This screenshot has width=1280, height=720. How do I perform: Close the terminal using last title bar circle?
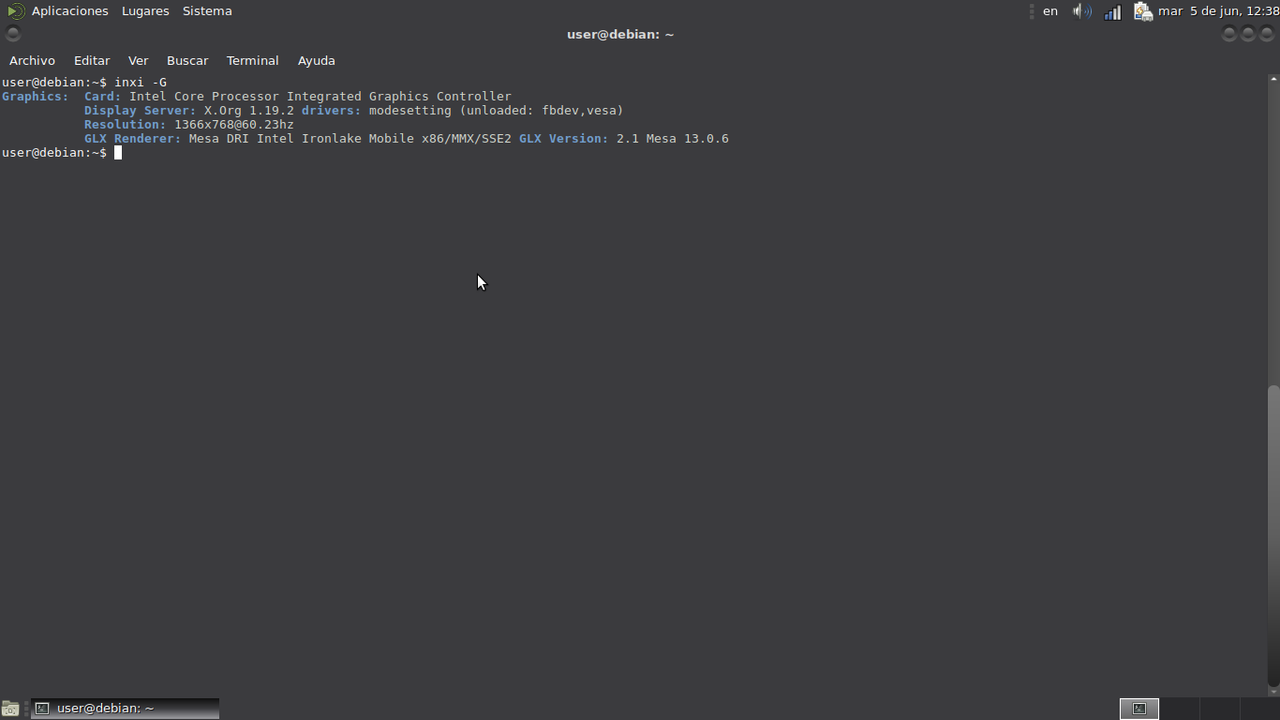pos(1266,34)
